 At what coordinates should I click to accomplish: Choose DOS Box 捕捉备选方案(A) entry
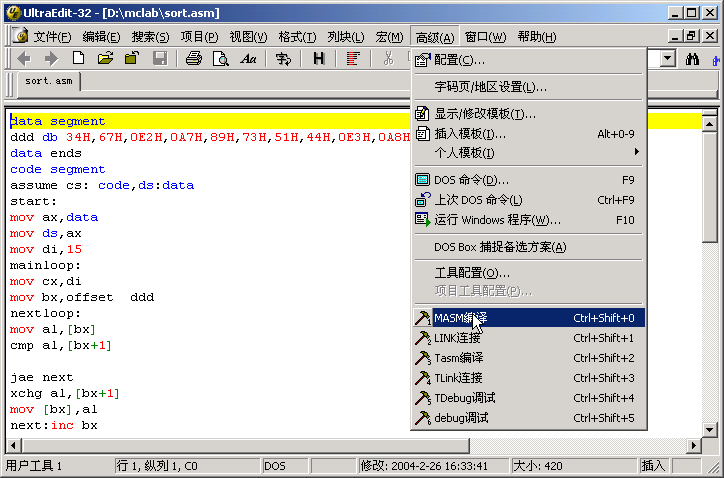[529, 247]
